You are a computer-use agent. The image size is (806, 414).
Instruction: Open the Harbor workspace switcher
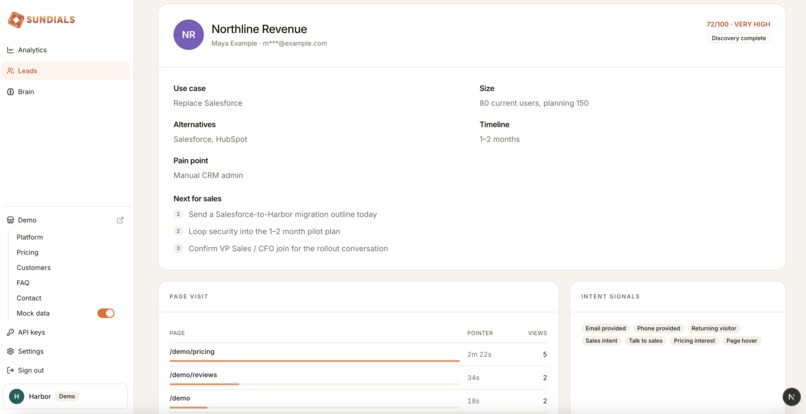pyautogui.click(x=65, y=397)
